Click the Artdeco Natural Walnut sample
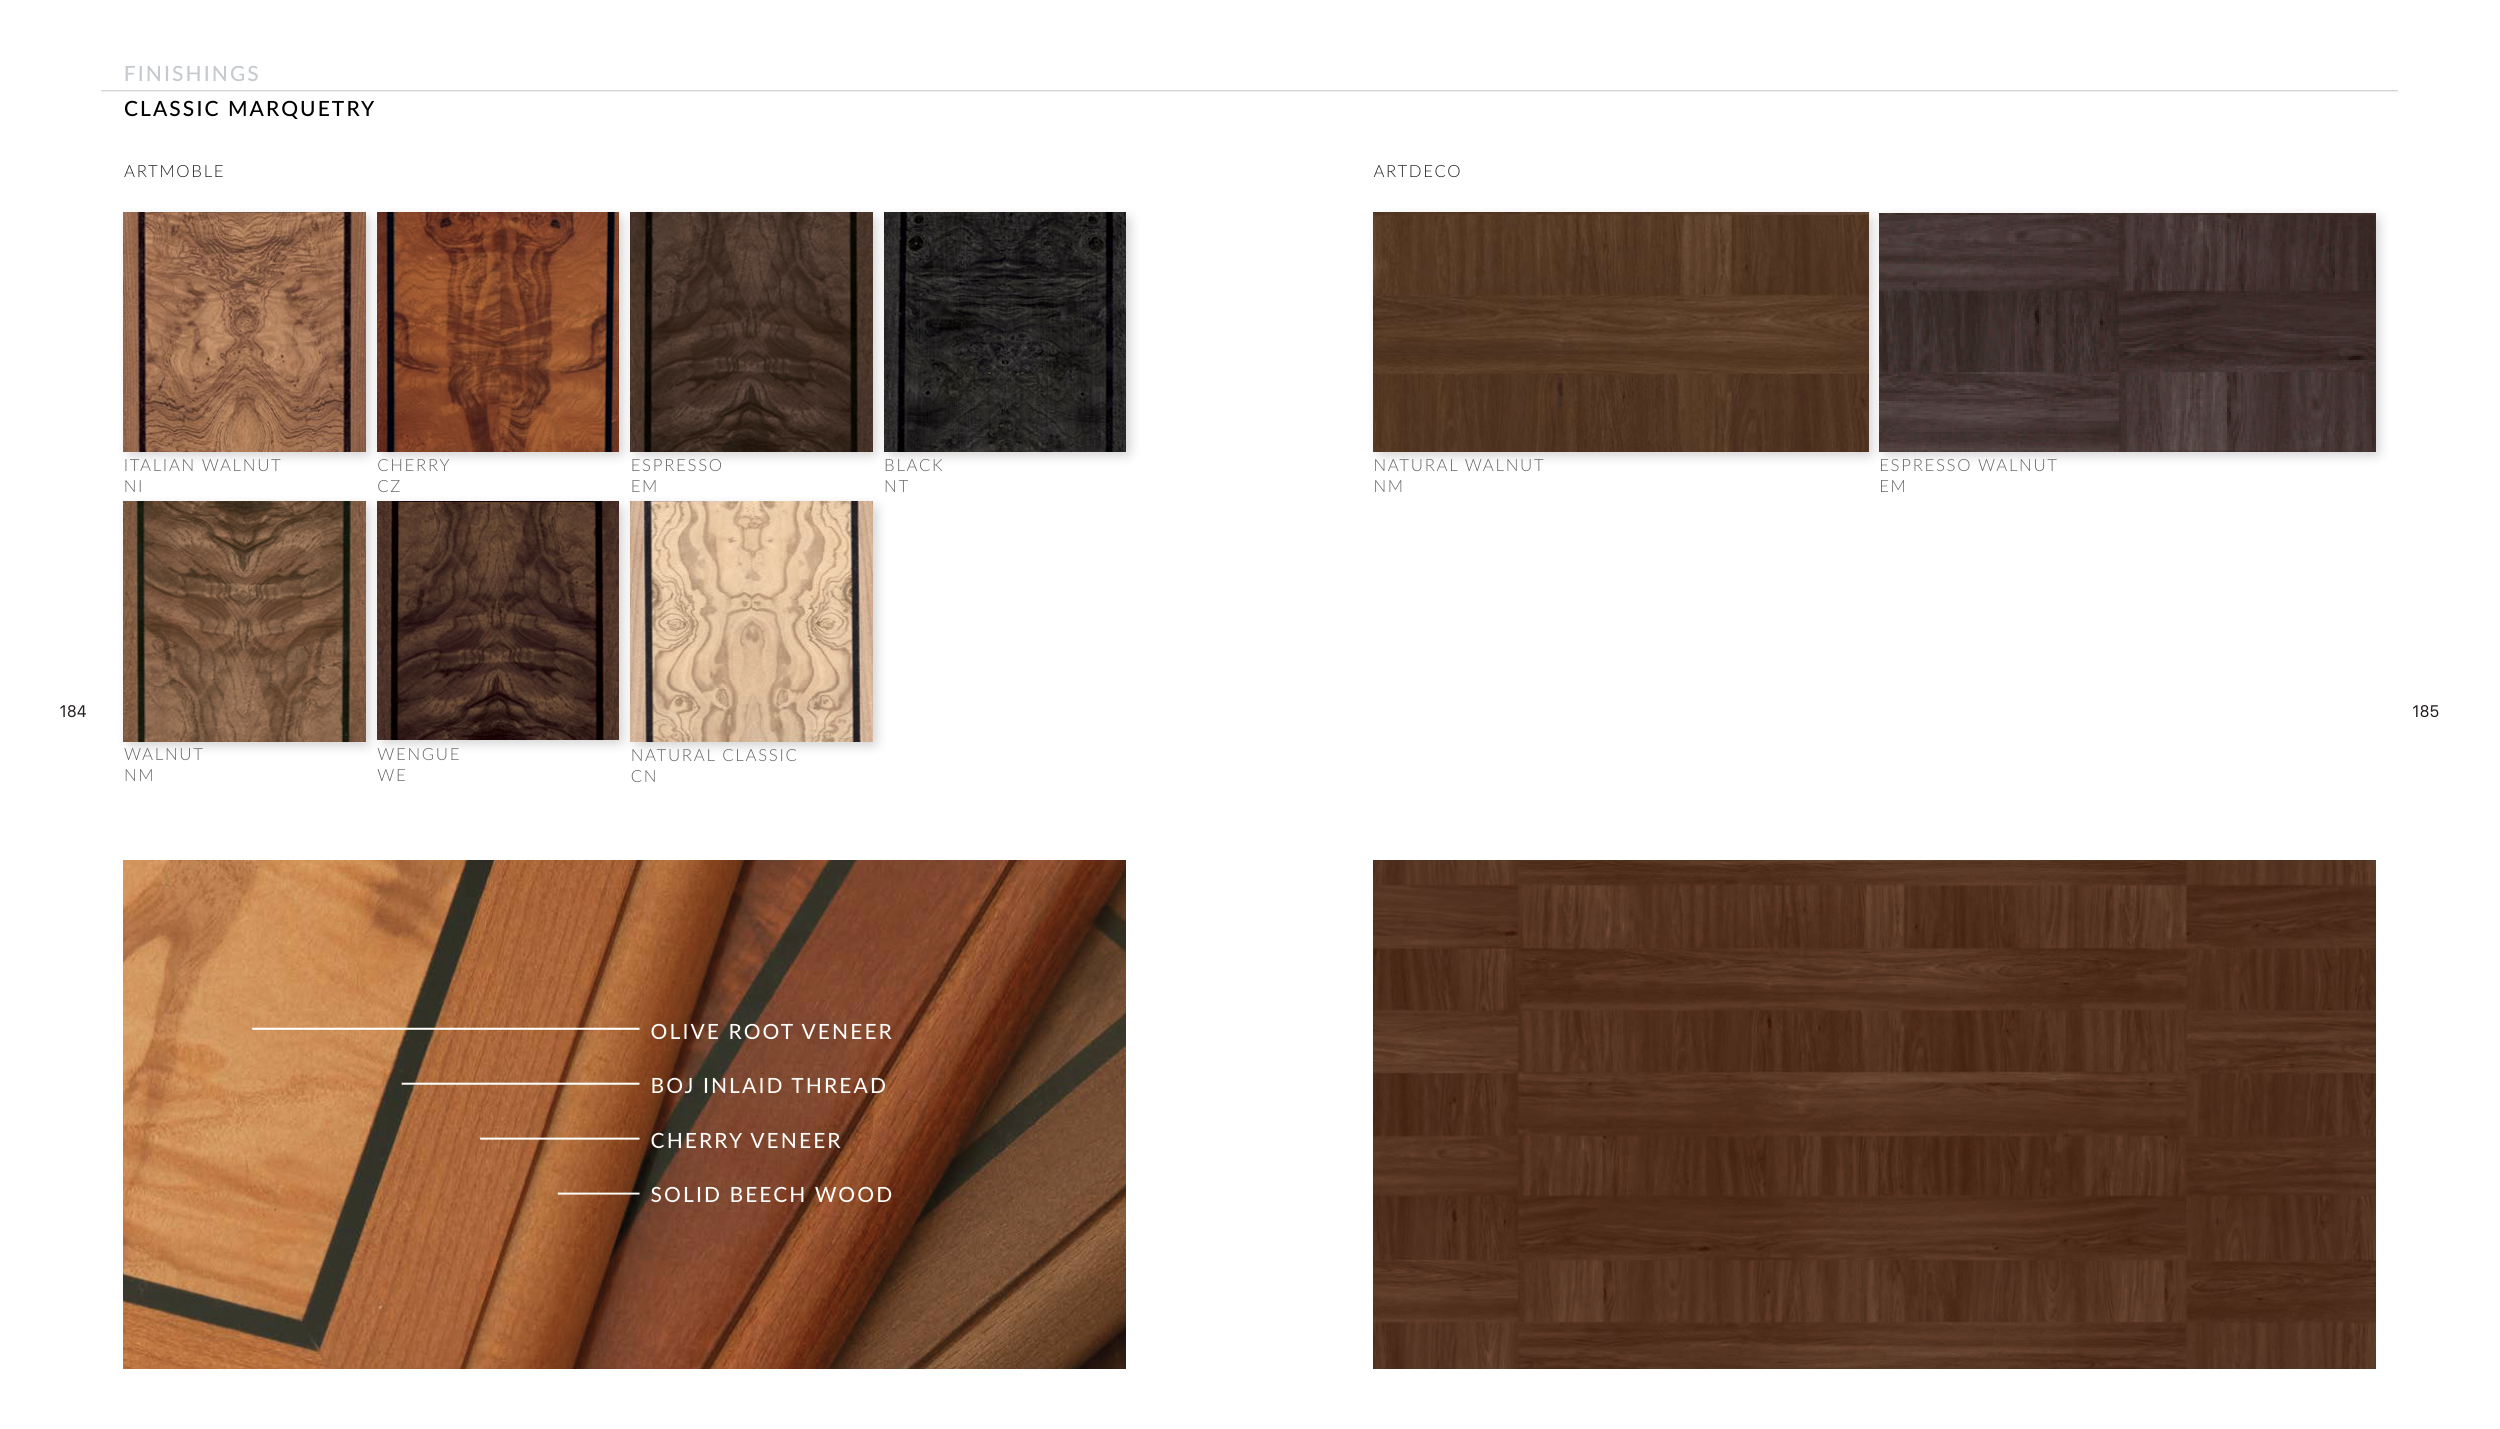This screenshot has height=1429, width=2500. 1620,331
